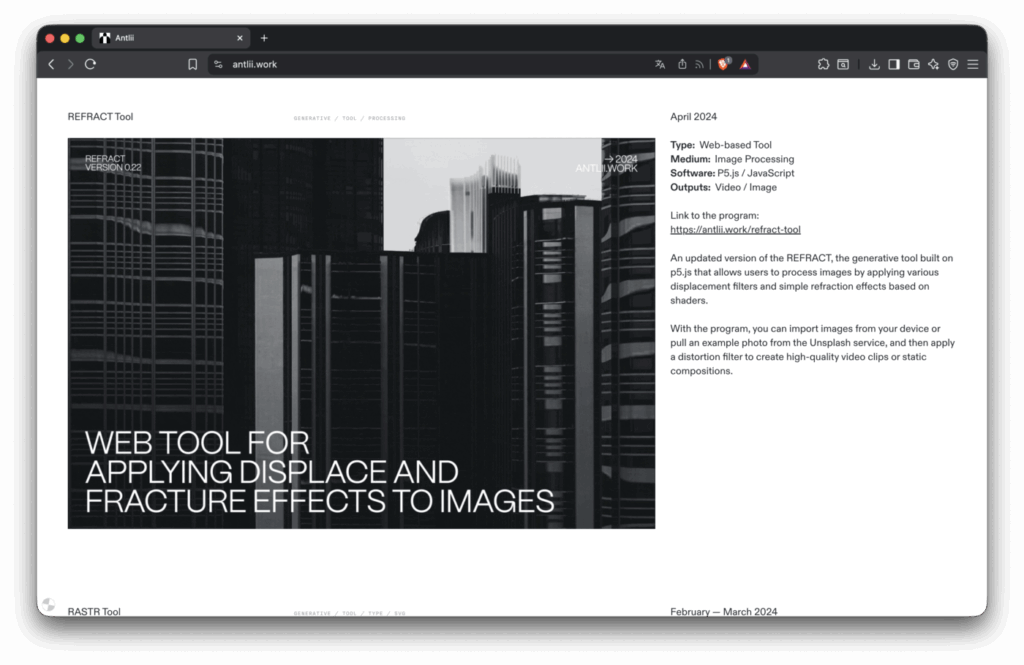The height and width of the screenshot is (665, 1024).
Task: Toggle the browser sidebar panel
Action: coord(894,64)
